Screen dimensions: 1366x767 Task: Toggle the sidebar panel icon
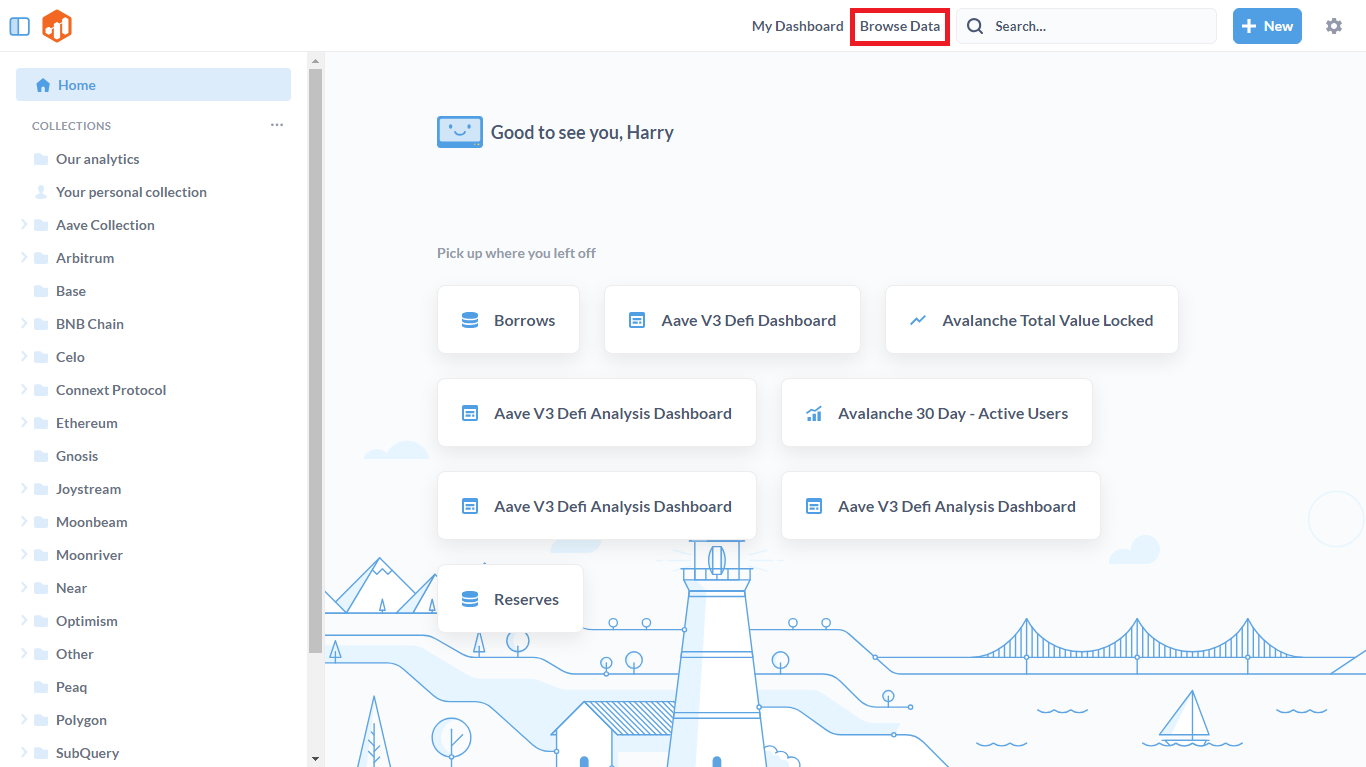pyautogui.click(x=19, y=26)
